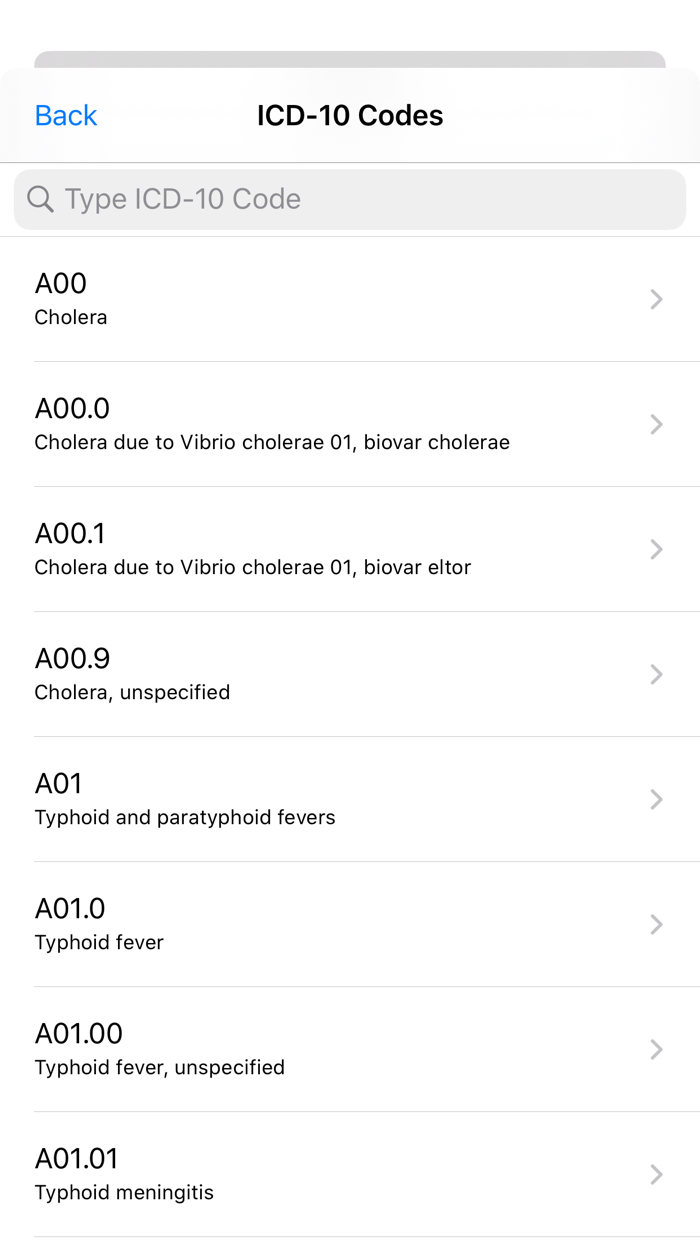Image resolution: width=700 pixels, height=1244 pixels.
Task: Tap the Back button
Action: pyautogui.click(x=65, y=115)
